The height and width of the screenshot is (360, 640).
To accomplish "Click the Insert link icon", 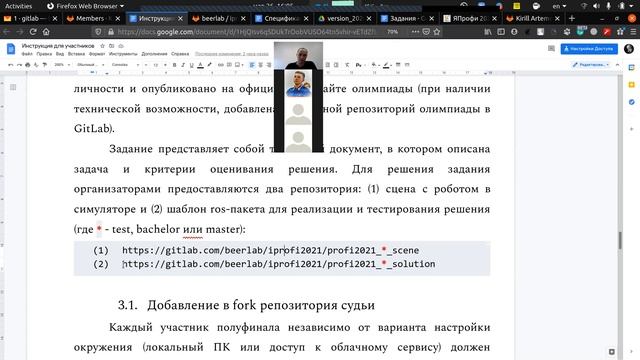I will pyautogui.click(x=220, y=65).
